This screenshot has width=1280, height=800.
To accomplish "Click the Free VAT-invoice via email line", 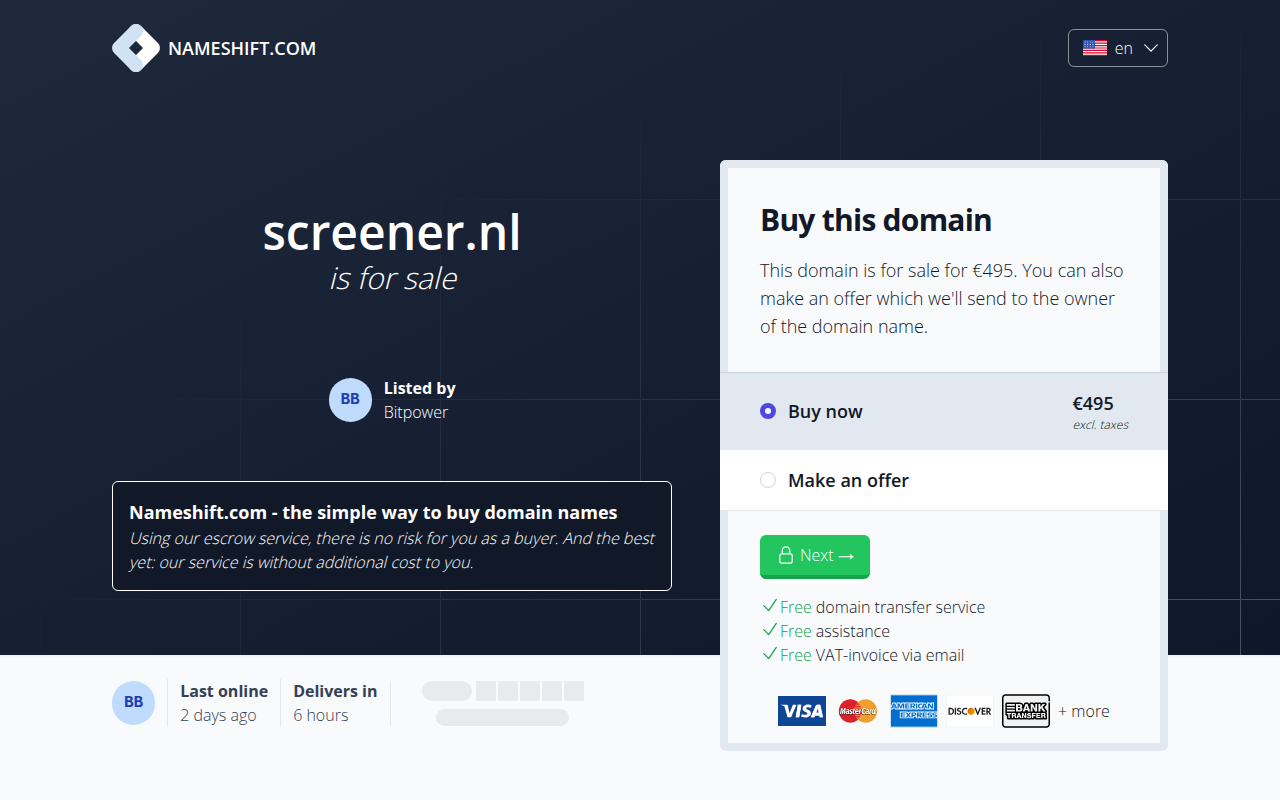I will (863, 655).
